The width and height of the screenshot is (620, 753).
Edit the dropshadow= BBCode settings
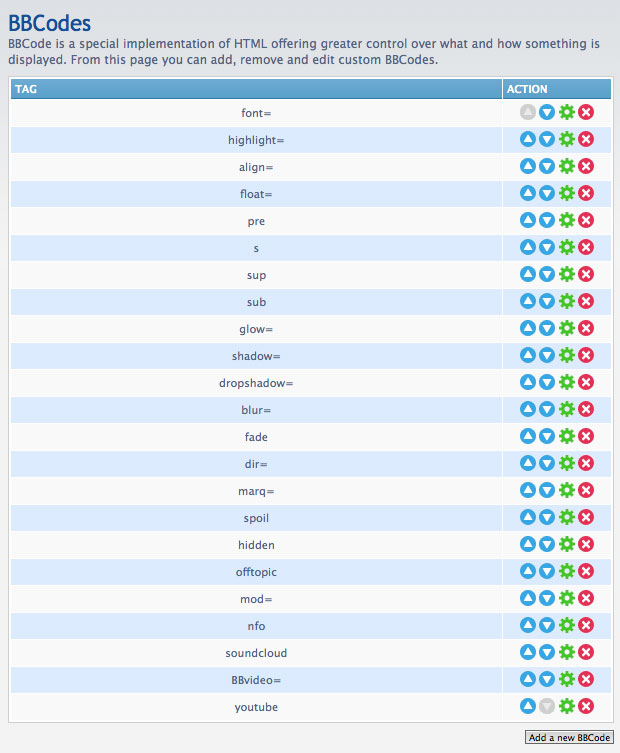coord(567,382)
